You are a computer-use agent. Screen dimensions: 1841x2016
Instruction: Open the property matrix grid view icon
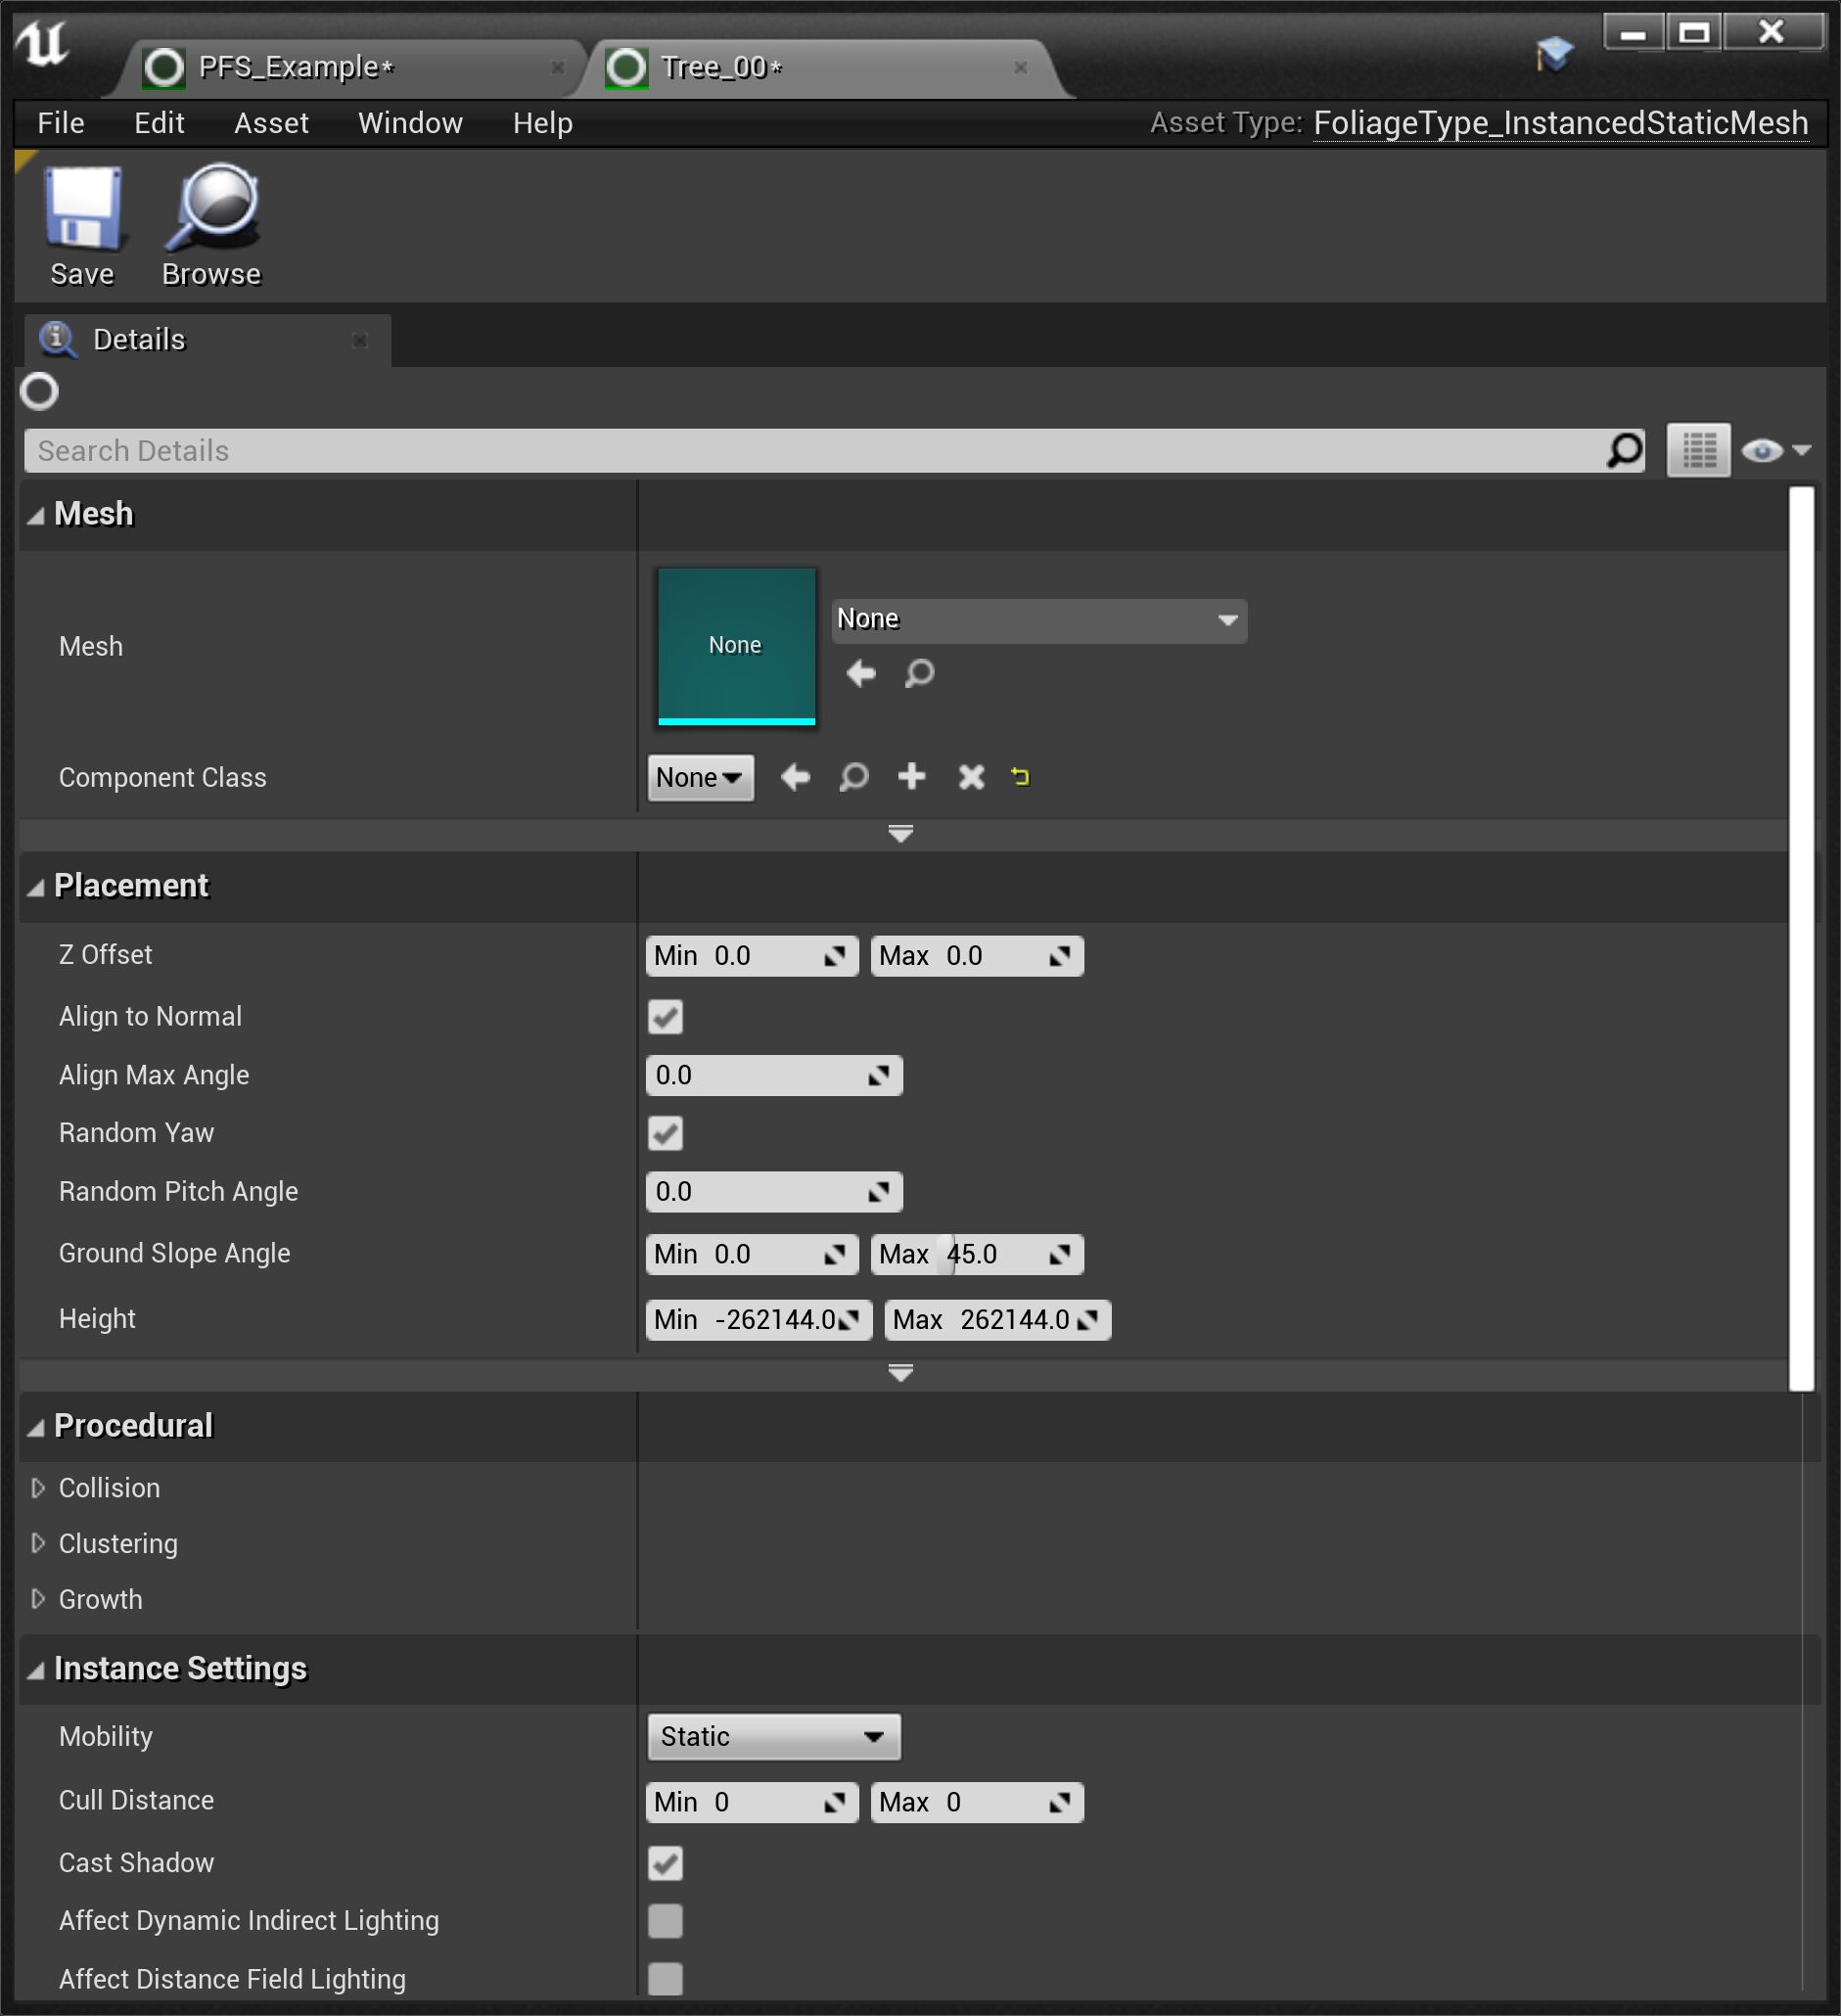click(1697, 451)
